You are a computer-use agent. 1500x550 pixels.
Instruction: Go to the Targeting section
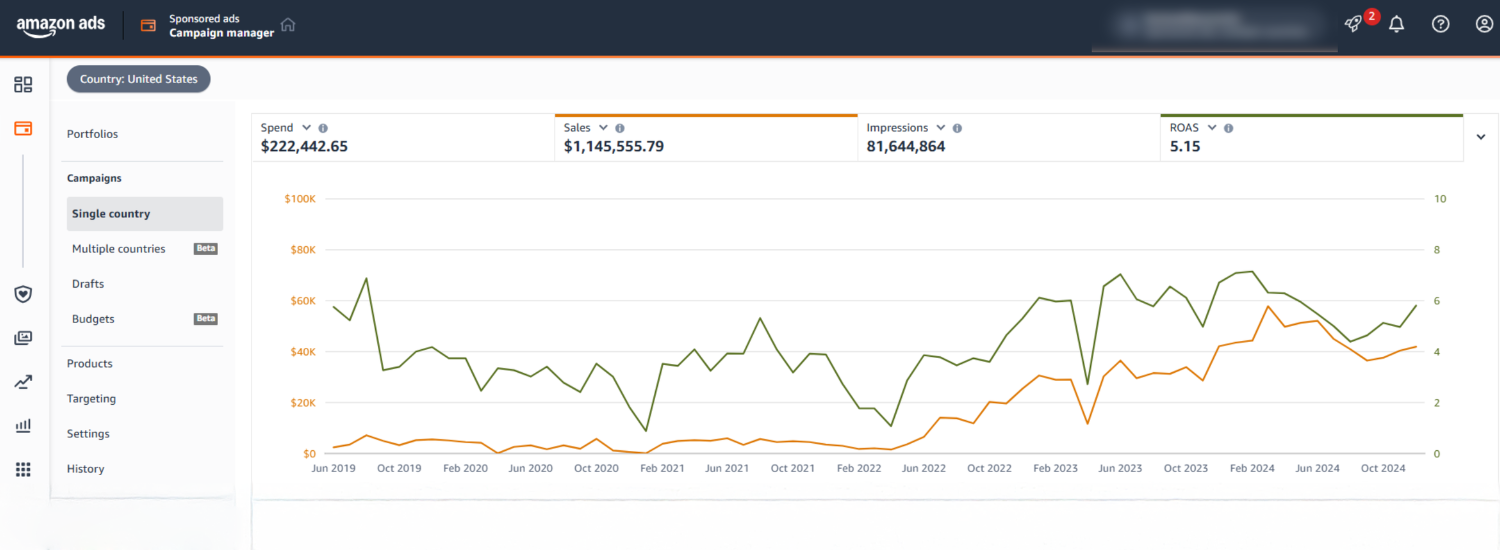tap(91, 399)
